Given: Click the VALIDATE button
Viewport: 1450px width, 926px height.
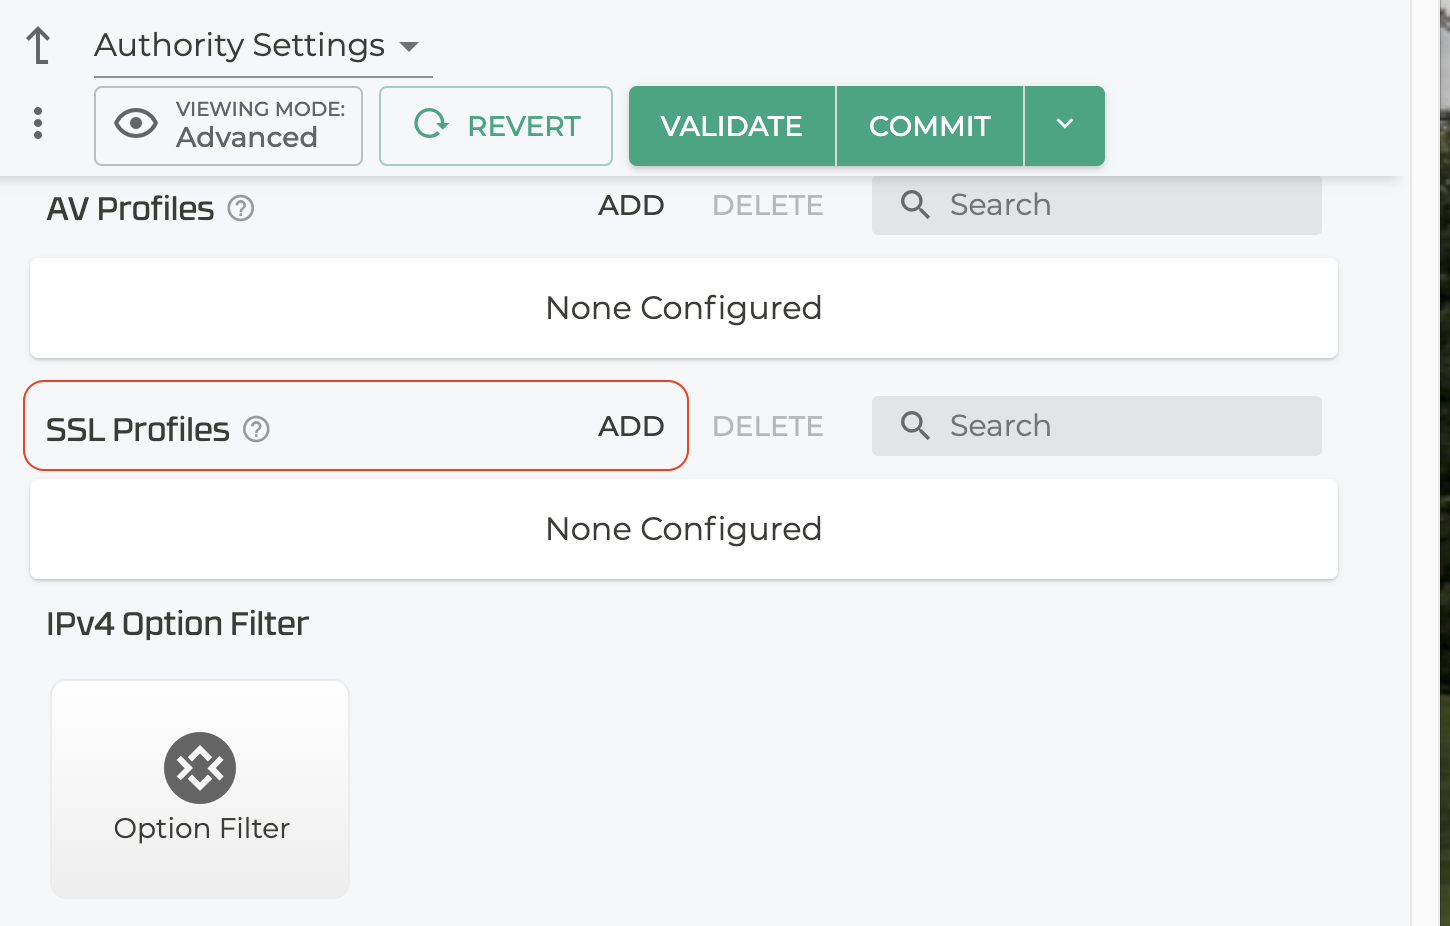Looking at the screenshot, I should (x=732, y=126).
